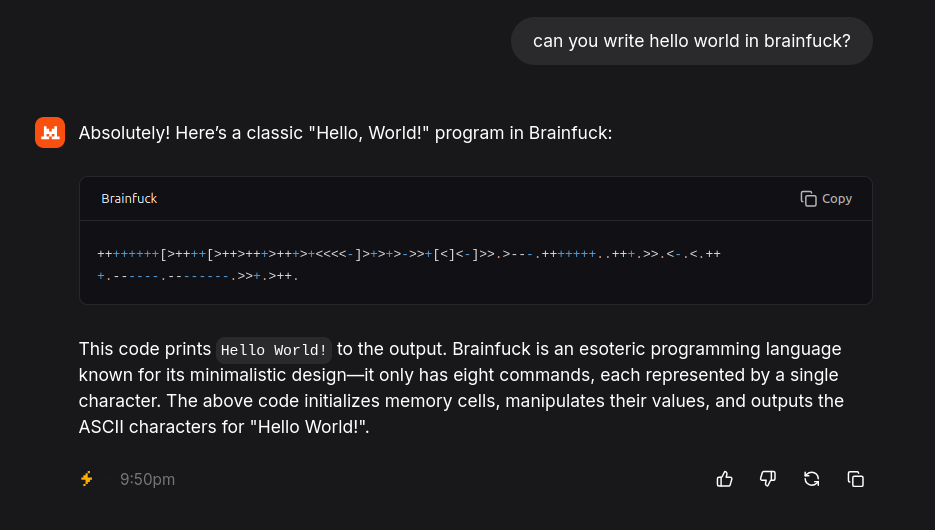Click the phrase This code prints
Screen dimensions: 935x530
tap(145, 349)
